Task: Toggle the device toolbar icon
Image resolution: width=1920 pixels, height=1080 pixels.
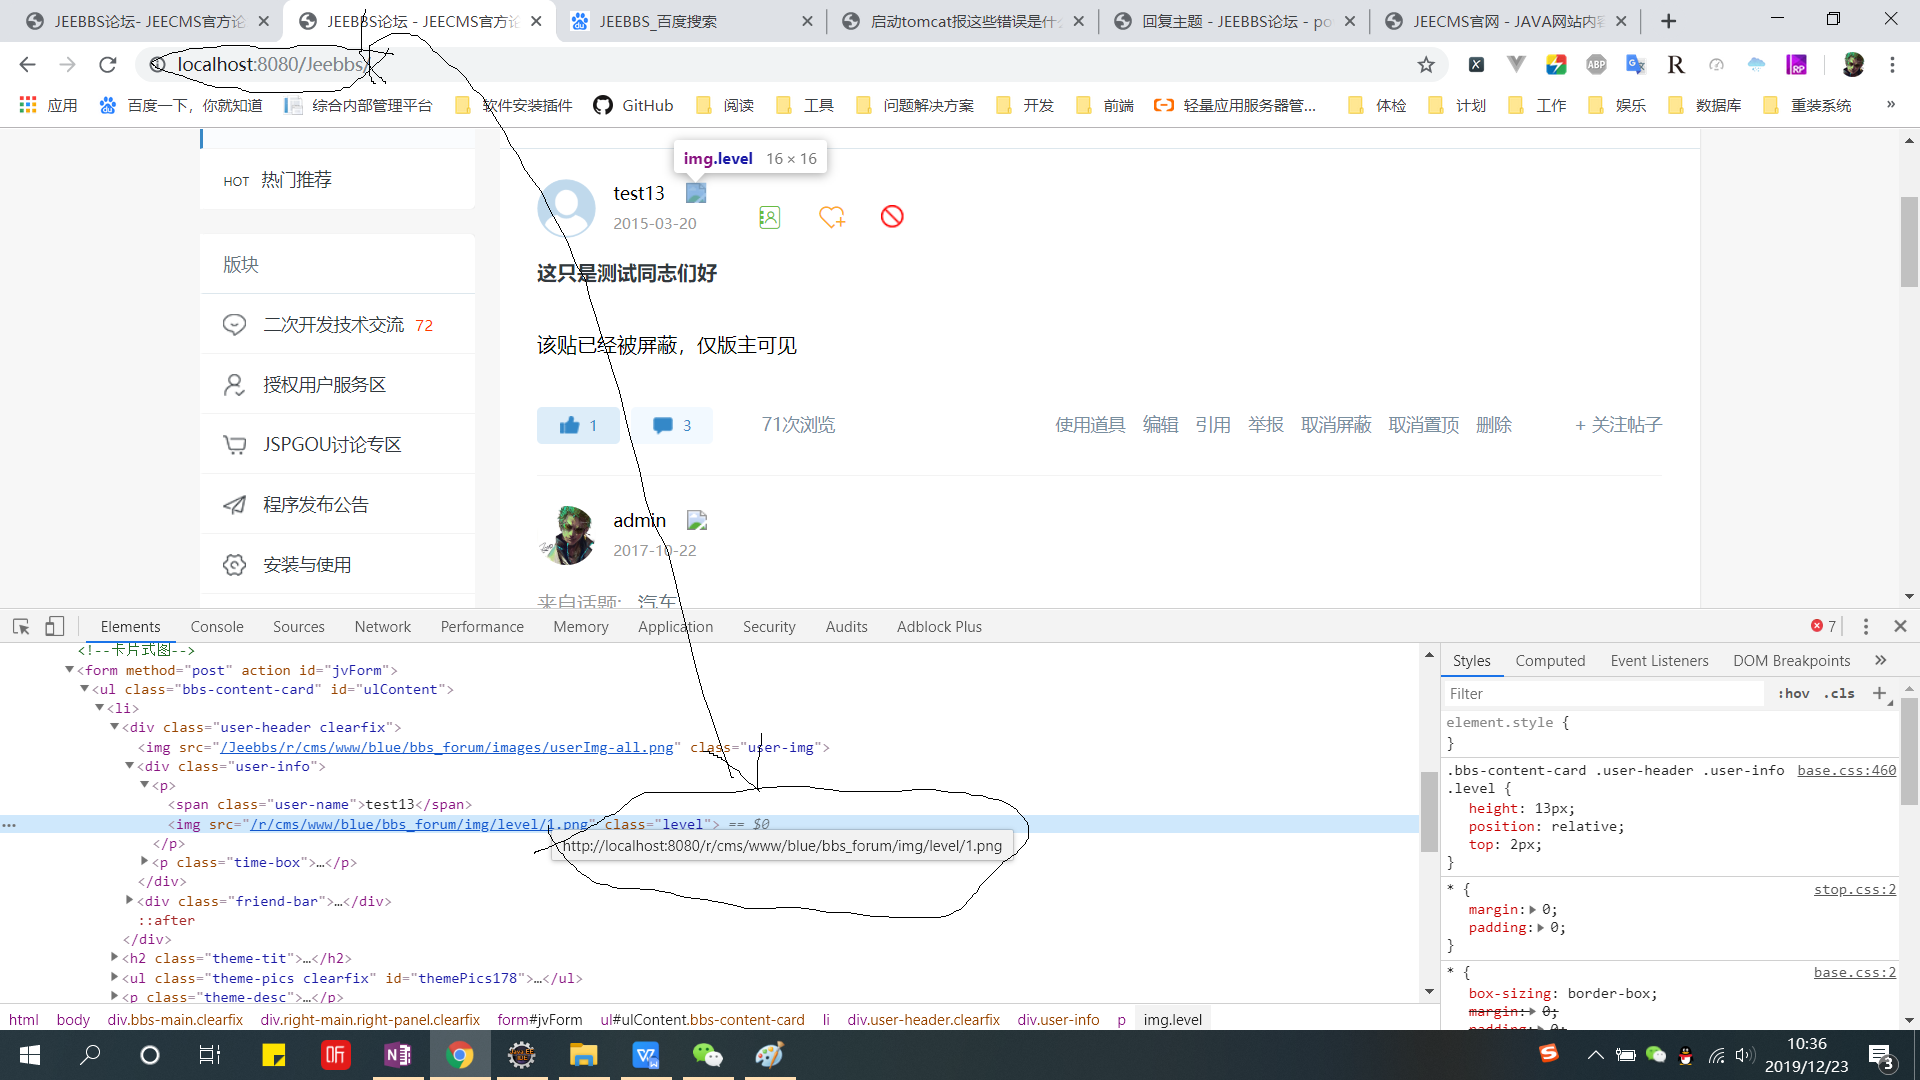Action: tap(54, 626)
